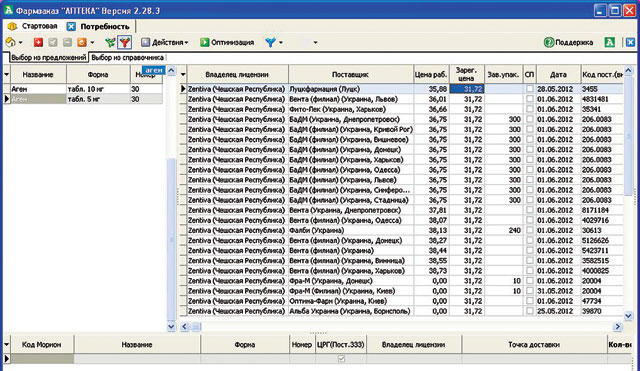The image size is (640, 371).
Task: Click the Точка доставки header in the bottom grid
Action: point(534,344)
